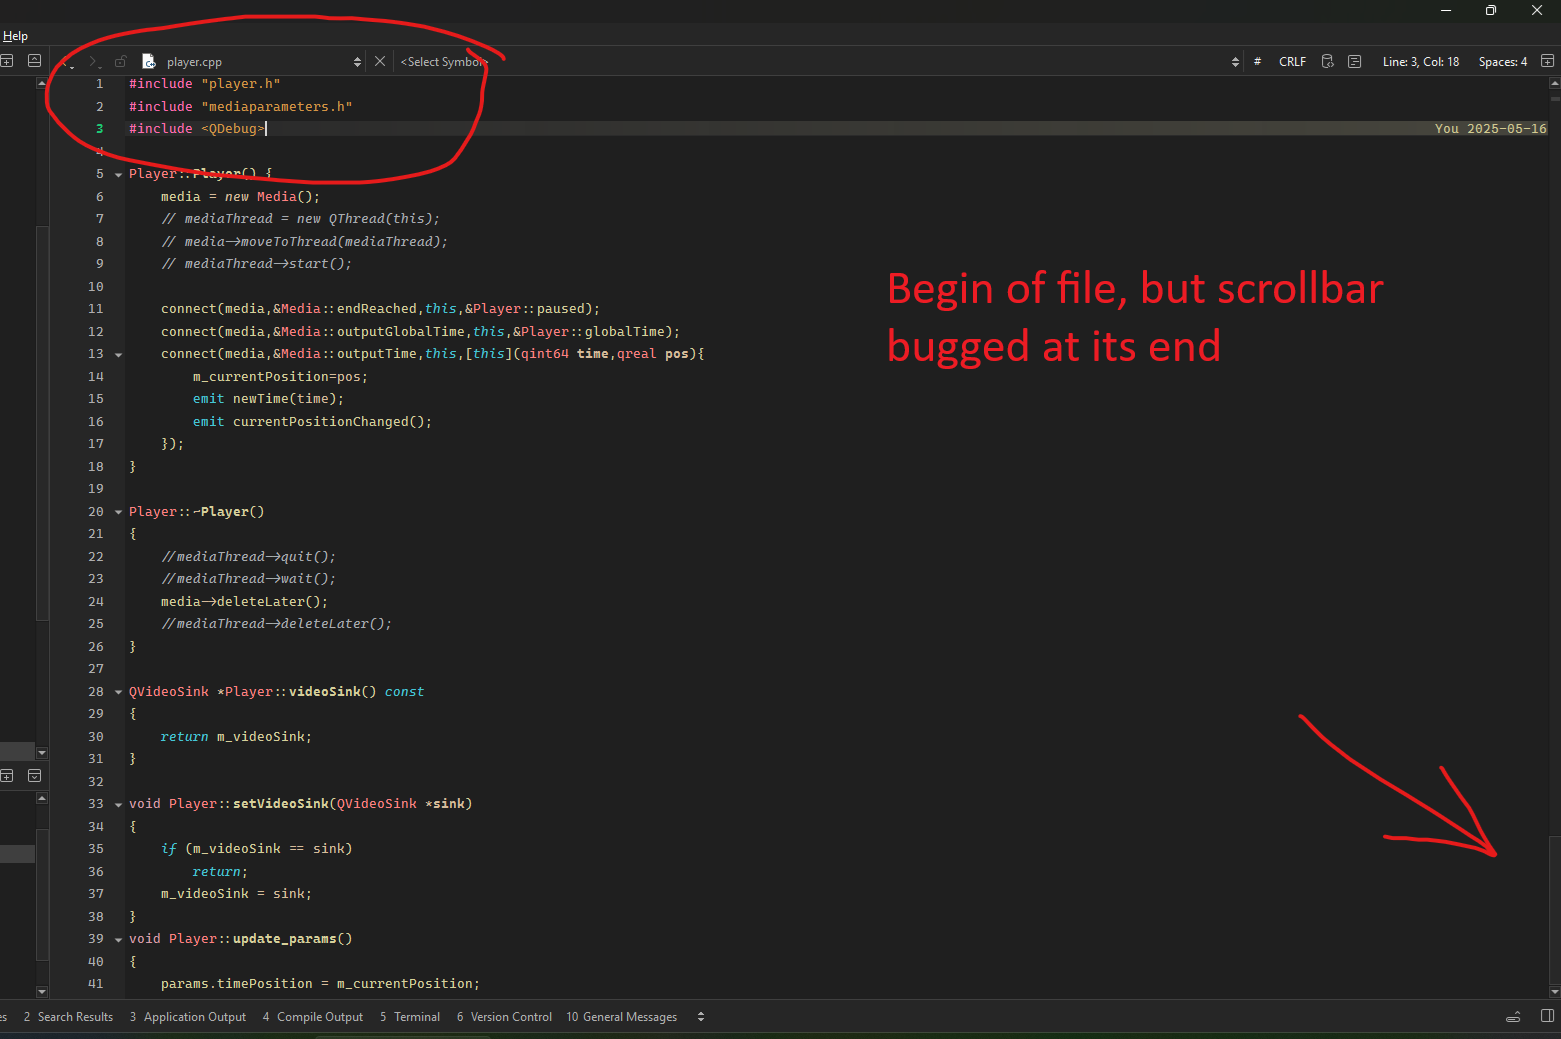The width and height of the screenshot is (1561, 1039).
Task: Collapse fold at line 5 Player constructor
Action: pos(118,174)
